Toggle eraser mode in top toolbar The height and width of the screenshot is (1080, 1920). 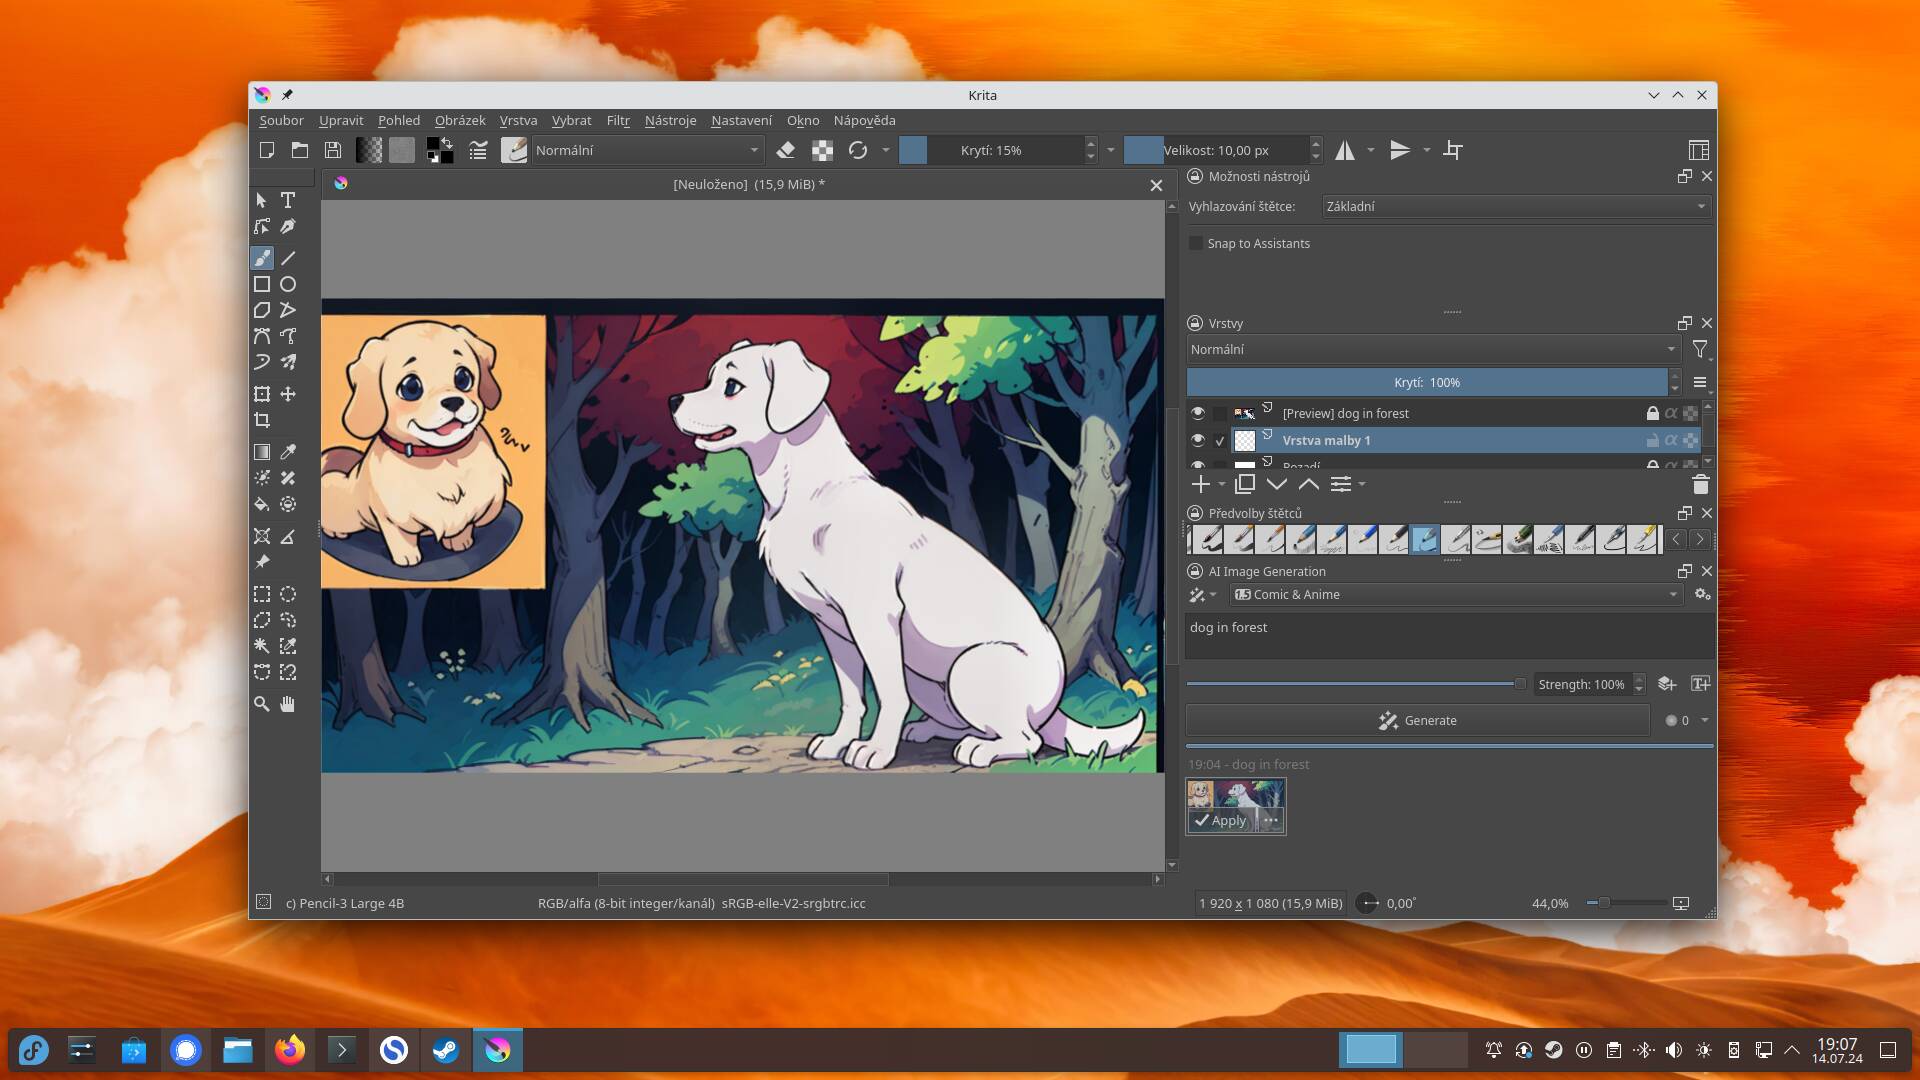pos(786,150)
